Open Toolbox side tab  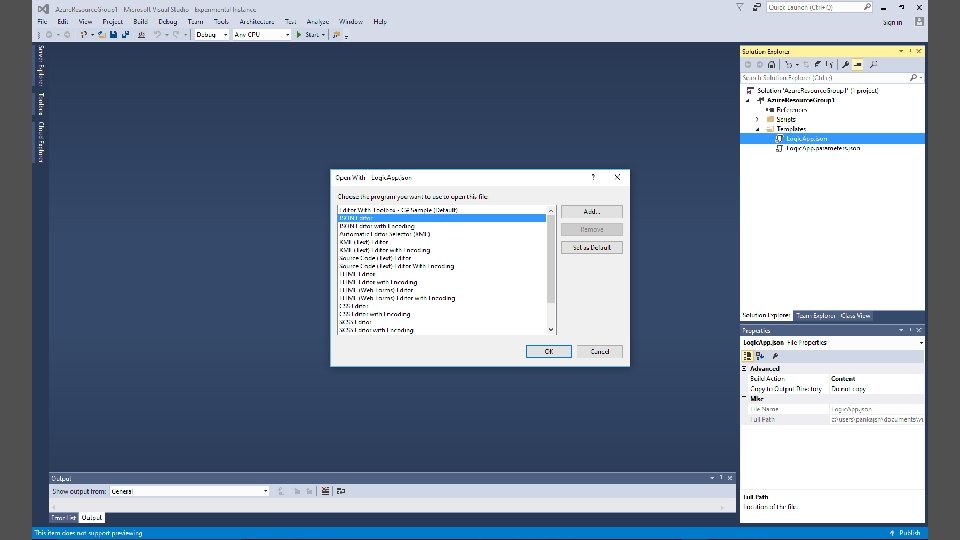(41, 103)
